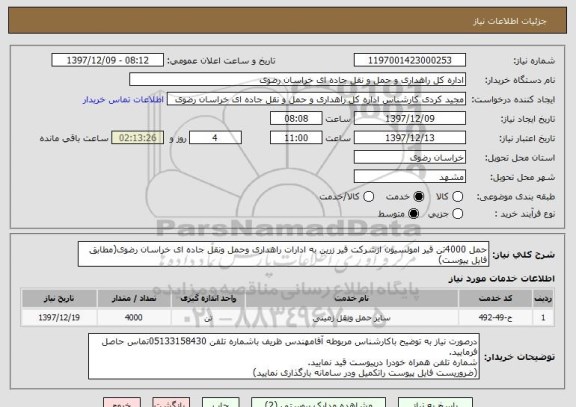
Task: Click need date cell 1397/12/19
Action: coord(59,318)
